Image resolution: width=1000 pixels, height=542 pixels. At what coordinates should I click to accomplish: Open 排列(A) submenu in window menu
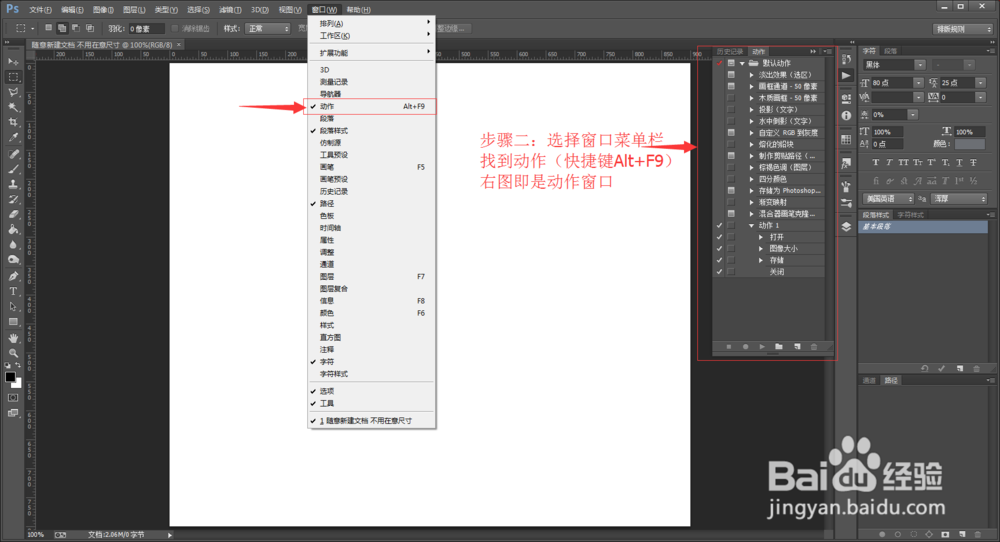(372, 24)
